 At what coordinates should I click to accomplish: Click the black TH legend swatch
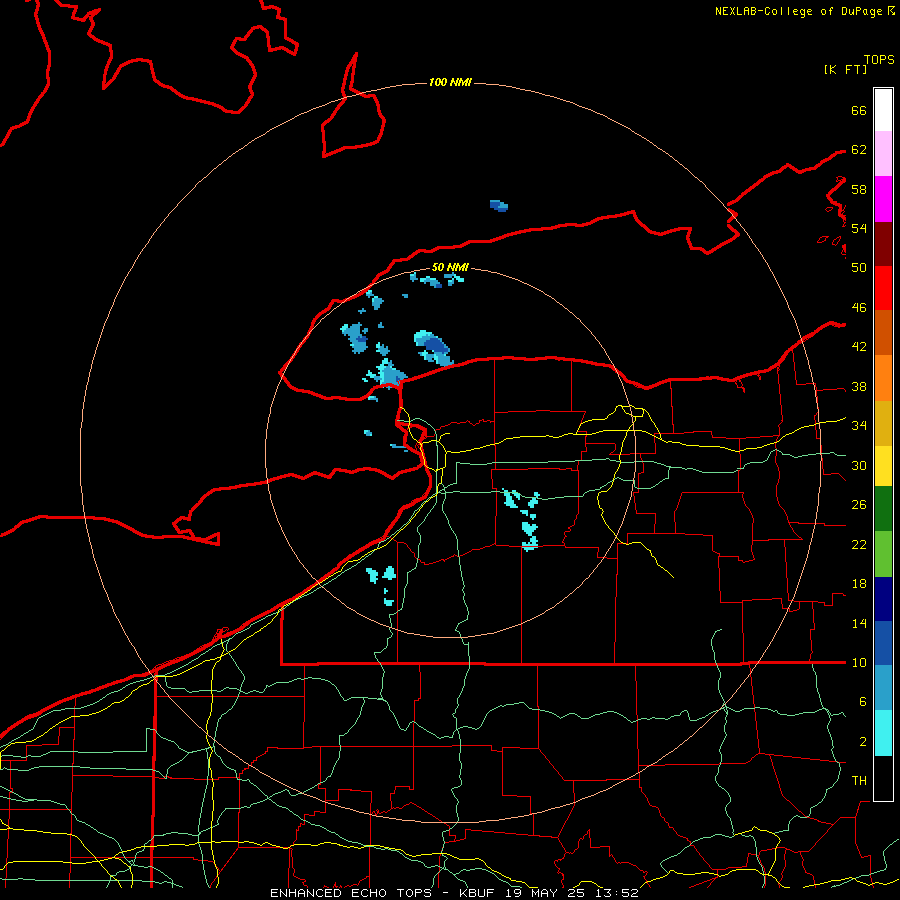pos(883,778)
